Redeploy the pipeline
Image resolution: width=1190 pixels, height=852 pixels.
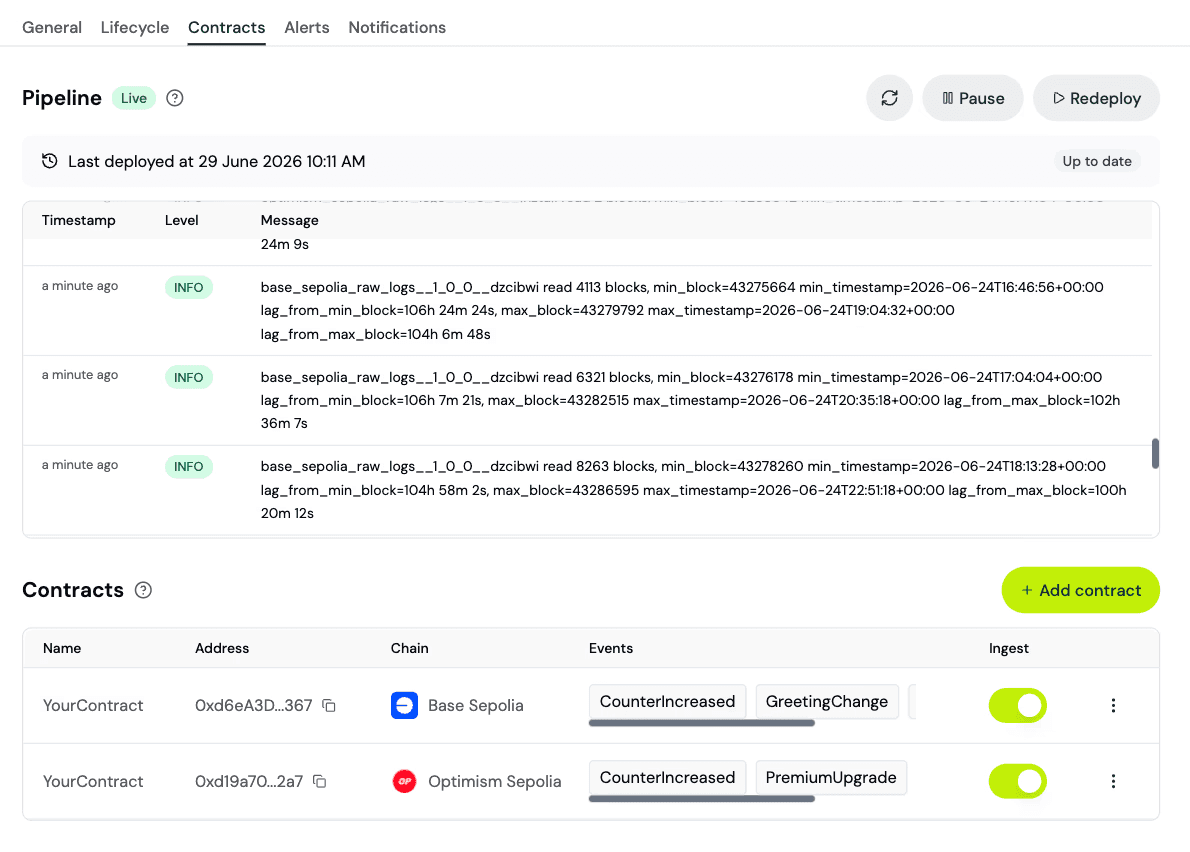click(x=1097, y=98)
